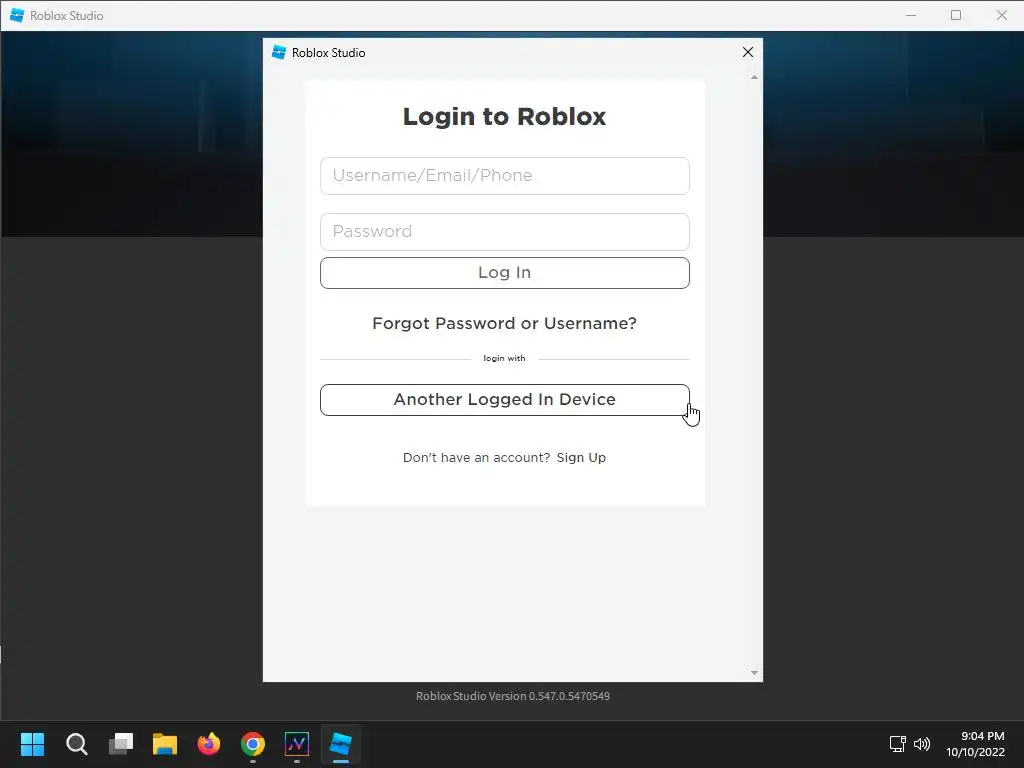Click the "Don't have an account?" text
The height and width of the screenshot is (768, 1024).
click(476, 458)
